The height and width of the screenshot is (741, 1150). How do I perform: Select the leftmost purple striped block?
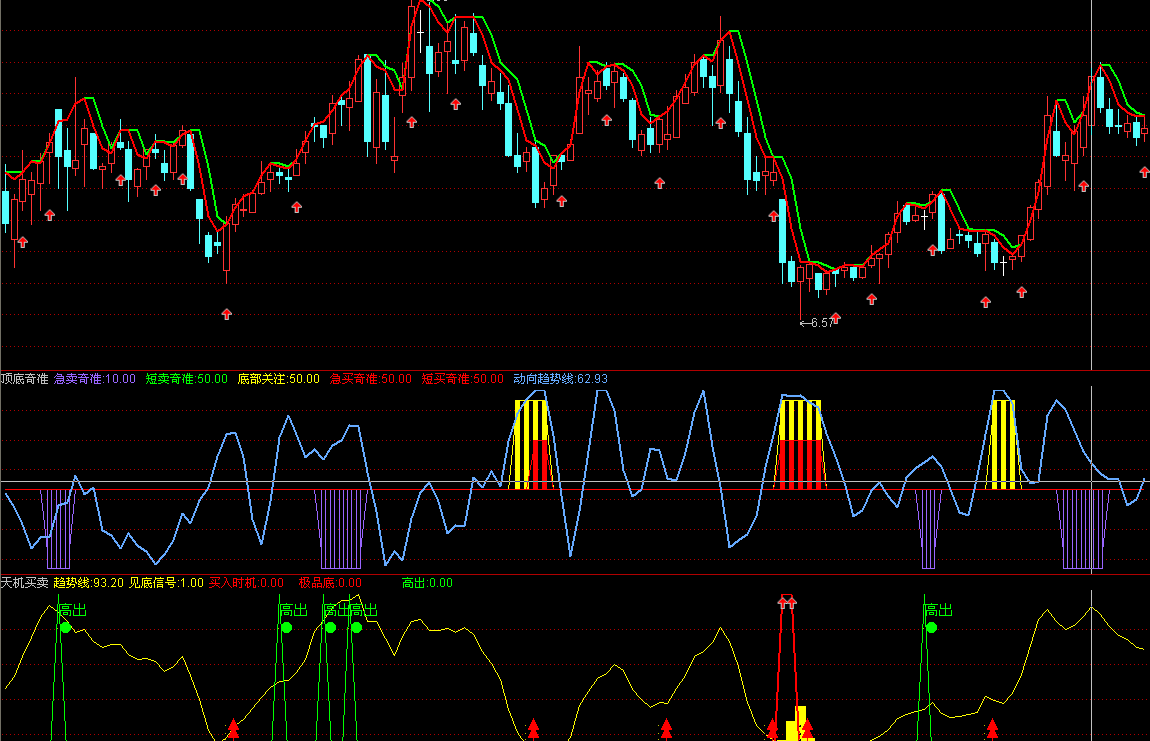pos(58,528)
